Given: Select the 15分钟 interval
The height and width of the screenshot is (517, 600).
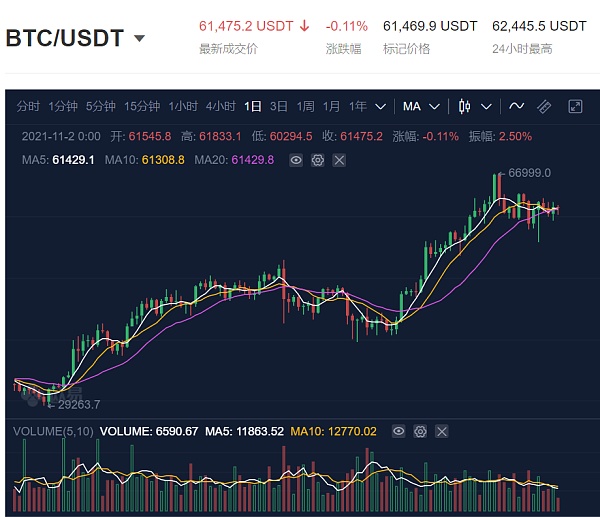Looking at the screenshot, I should point(142,106).
